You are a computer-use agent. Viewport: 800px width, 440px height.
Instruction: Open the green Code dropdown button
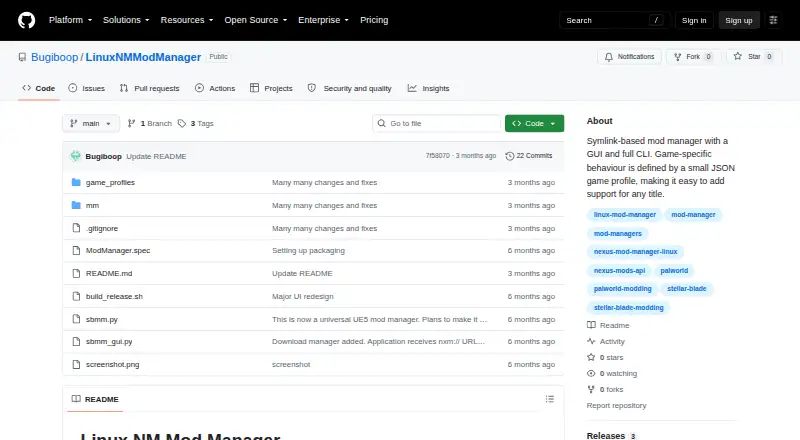[534, 124]
